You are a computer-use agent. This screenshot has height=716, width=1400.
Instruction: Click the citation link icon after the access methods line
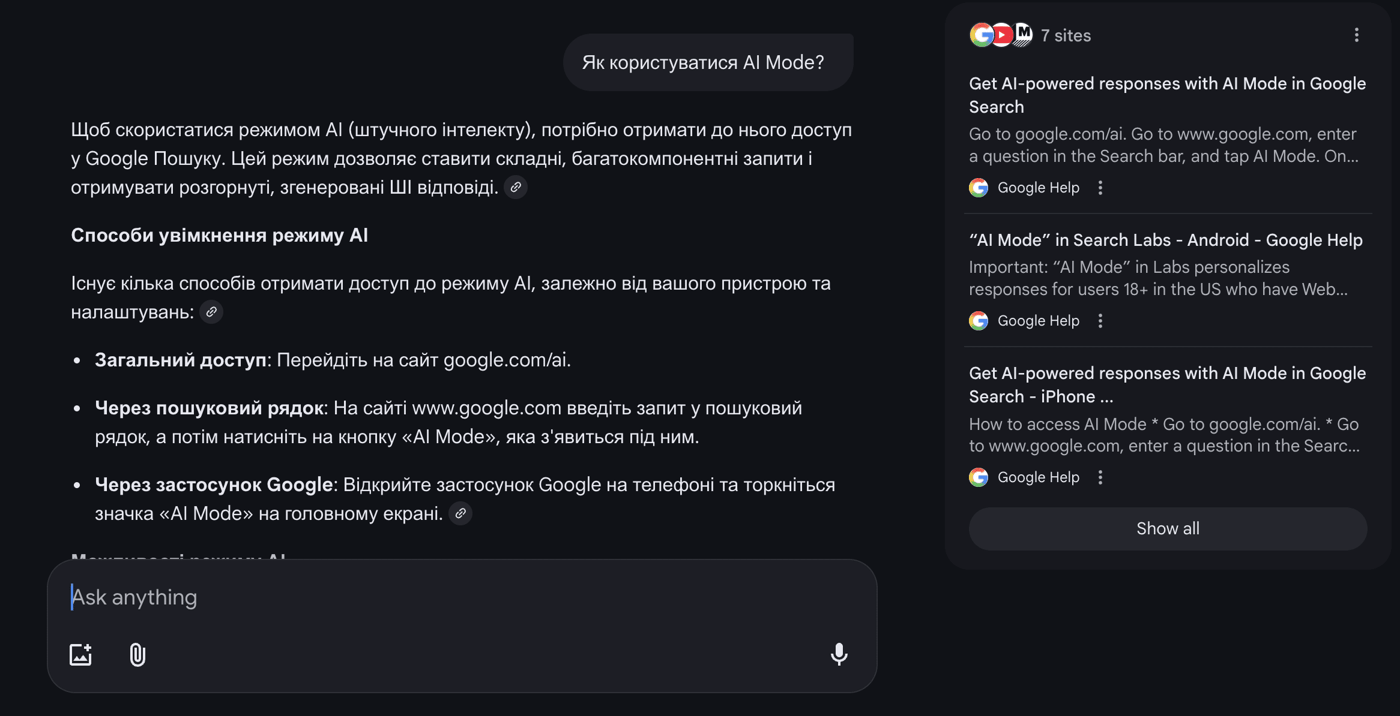coord(211,312)
